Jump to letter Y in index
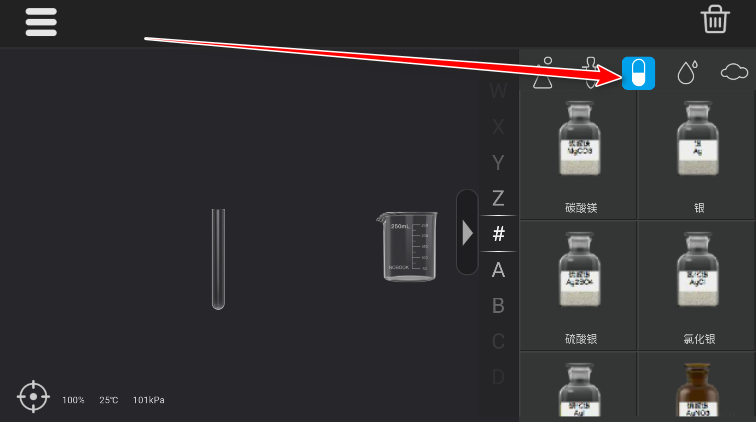The image size is (756, 422). (498, 163)
